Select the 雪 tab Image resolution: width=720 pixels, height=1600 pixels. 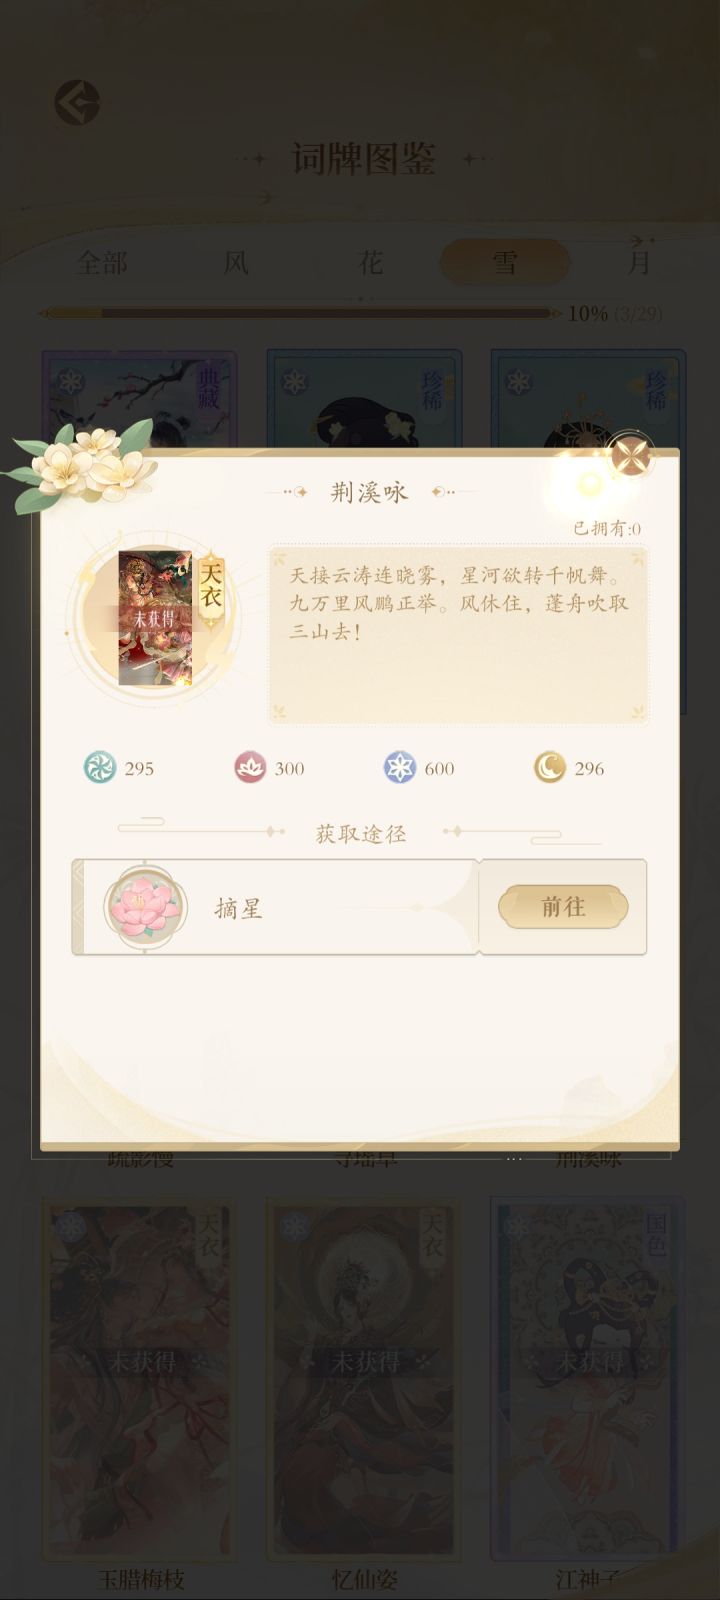click(505, 263)
